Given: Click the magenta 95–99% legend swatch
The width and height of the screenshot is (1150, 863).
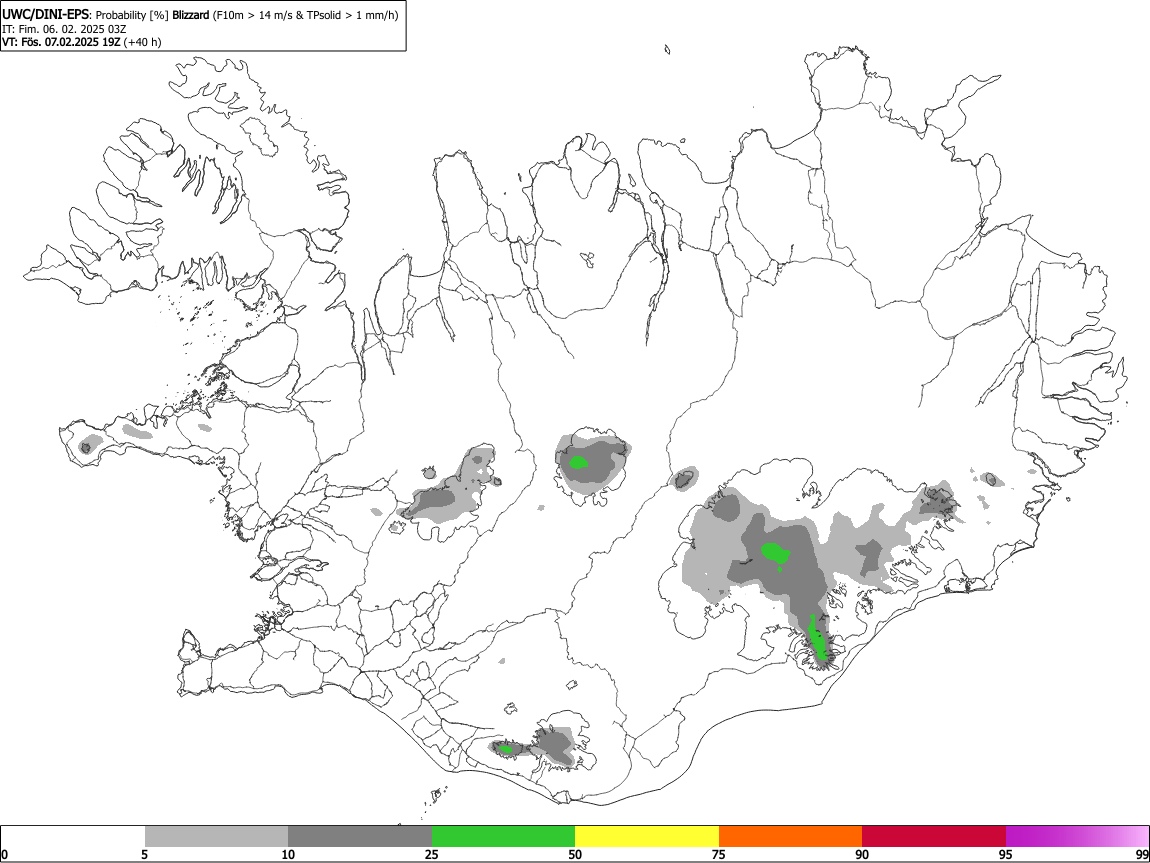Looking at the screenshot, I should point(1077,837).
